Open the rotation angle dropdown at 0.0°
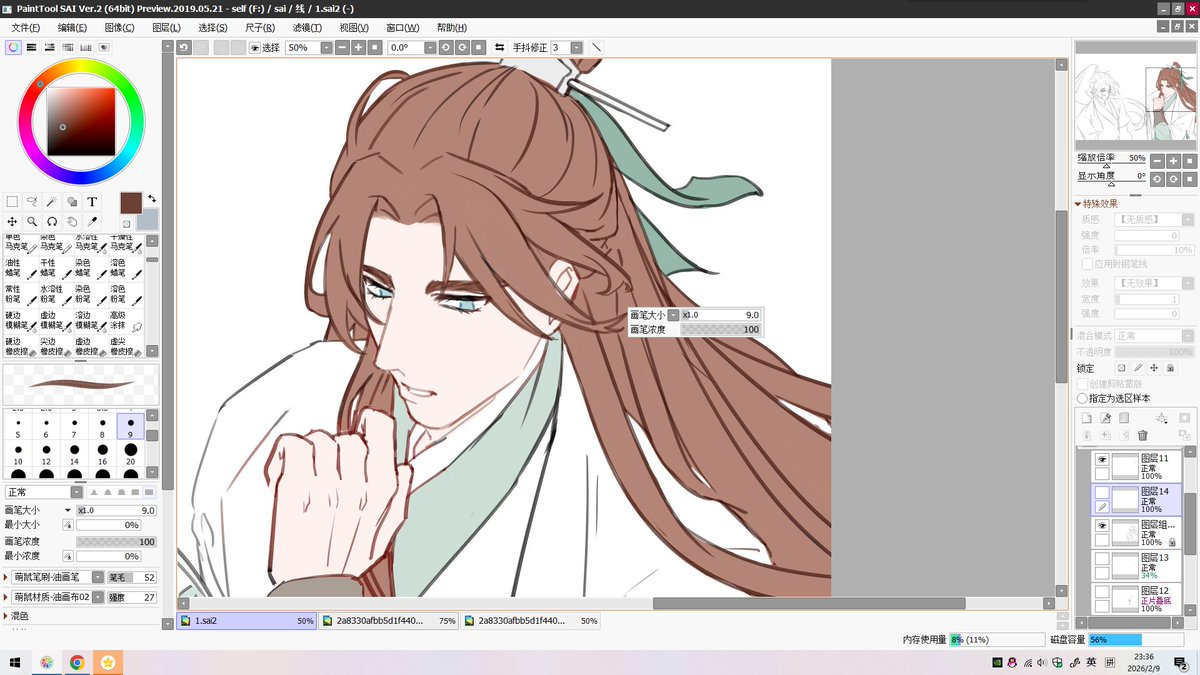 [x=430, y=47]
